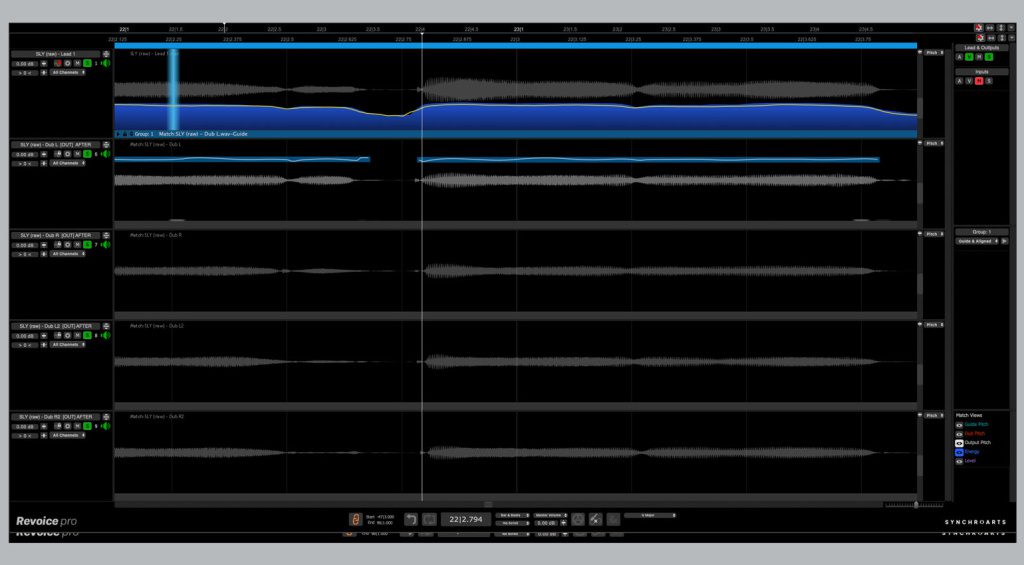The image size is (1024, 565).
Task: Mute the SLY (raw) - Lead 1 track
Action: (x=77, y=63)
